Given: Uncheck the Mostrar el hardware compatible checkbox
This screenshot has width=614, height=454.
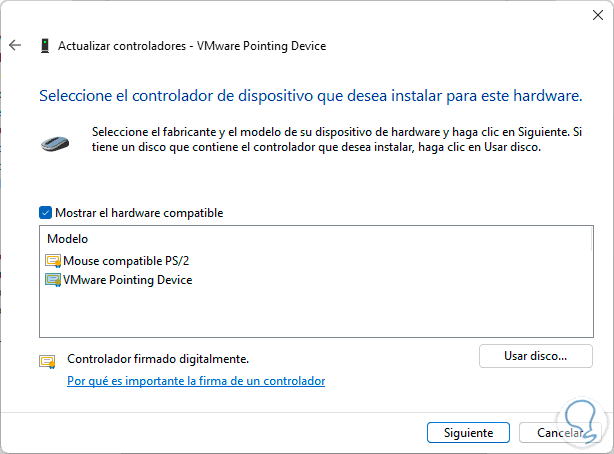Looking at the screenshot, I should (x=45, y=213).
